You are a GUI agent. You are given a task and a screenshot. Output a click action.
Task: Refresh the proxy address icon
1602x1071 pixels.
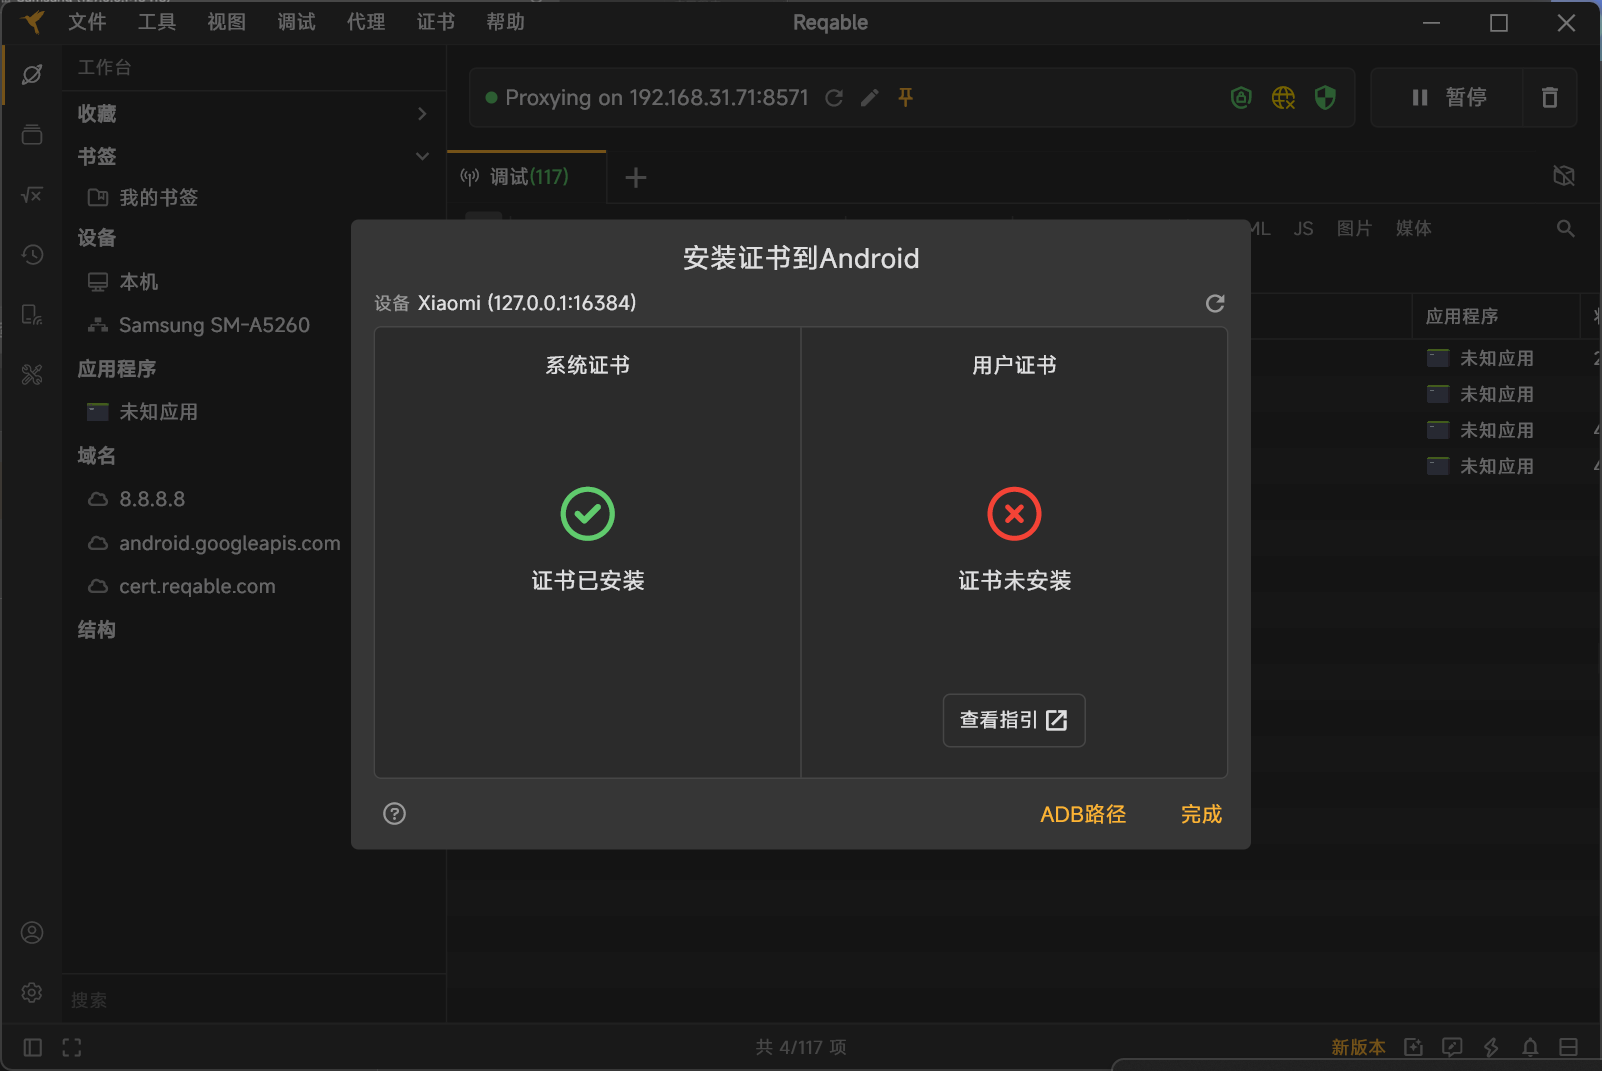(x=834, y=98)
